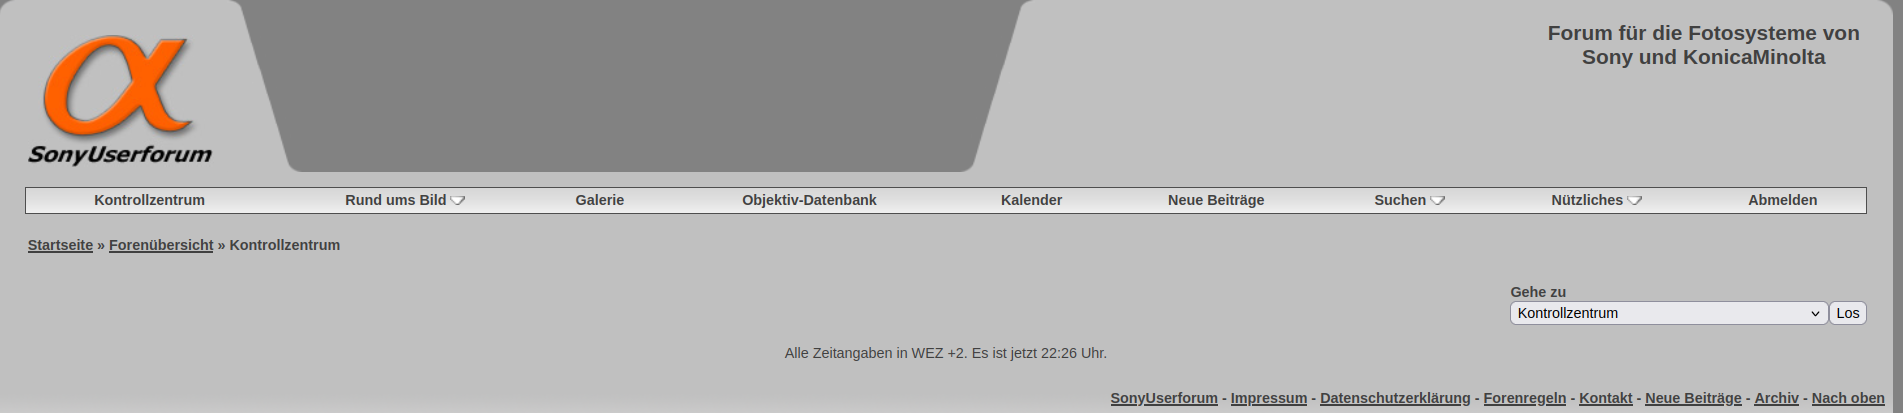The width and height of the screenshot is (1903, 413).
Task: Go to Objektiv-Datenbank
Action: point(809,200)
